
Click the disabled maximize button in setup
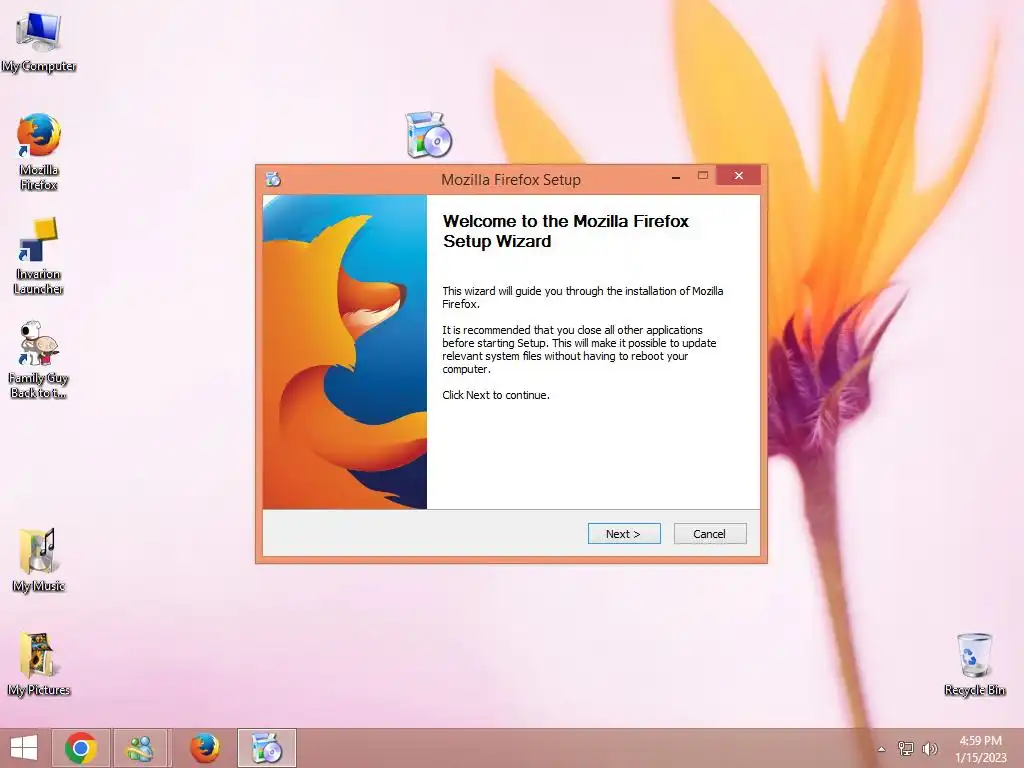(x=703, y=176)
